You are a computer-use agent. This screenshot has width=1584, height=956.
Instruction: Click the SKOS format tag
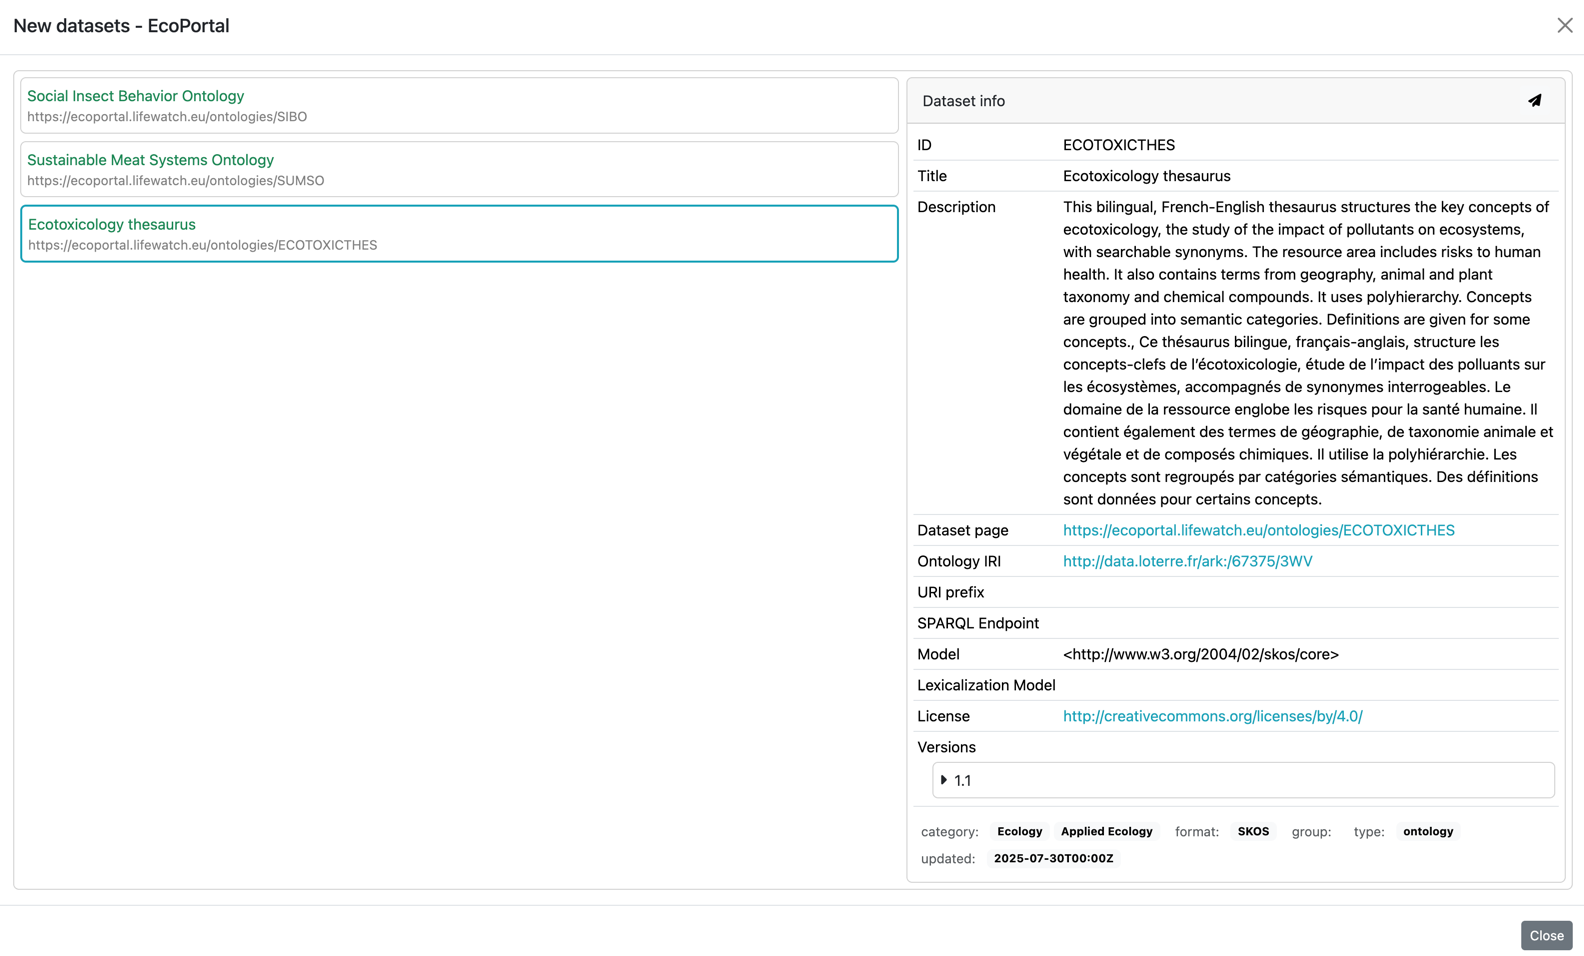tap(1253, 831)
